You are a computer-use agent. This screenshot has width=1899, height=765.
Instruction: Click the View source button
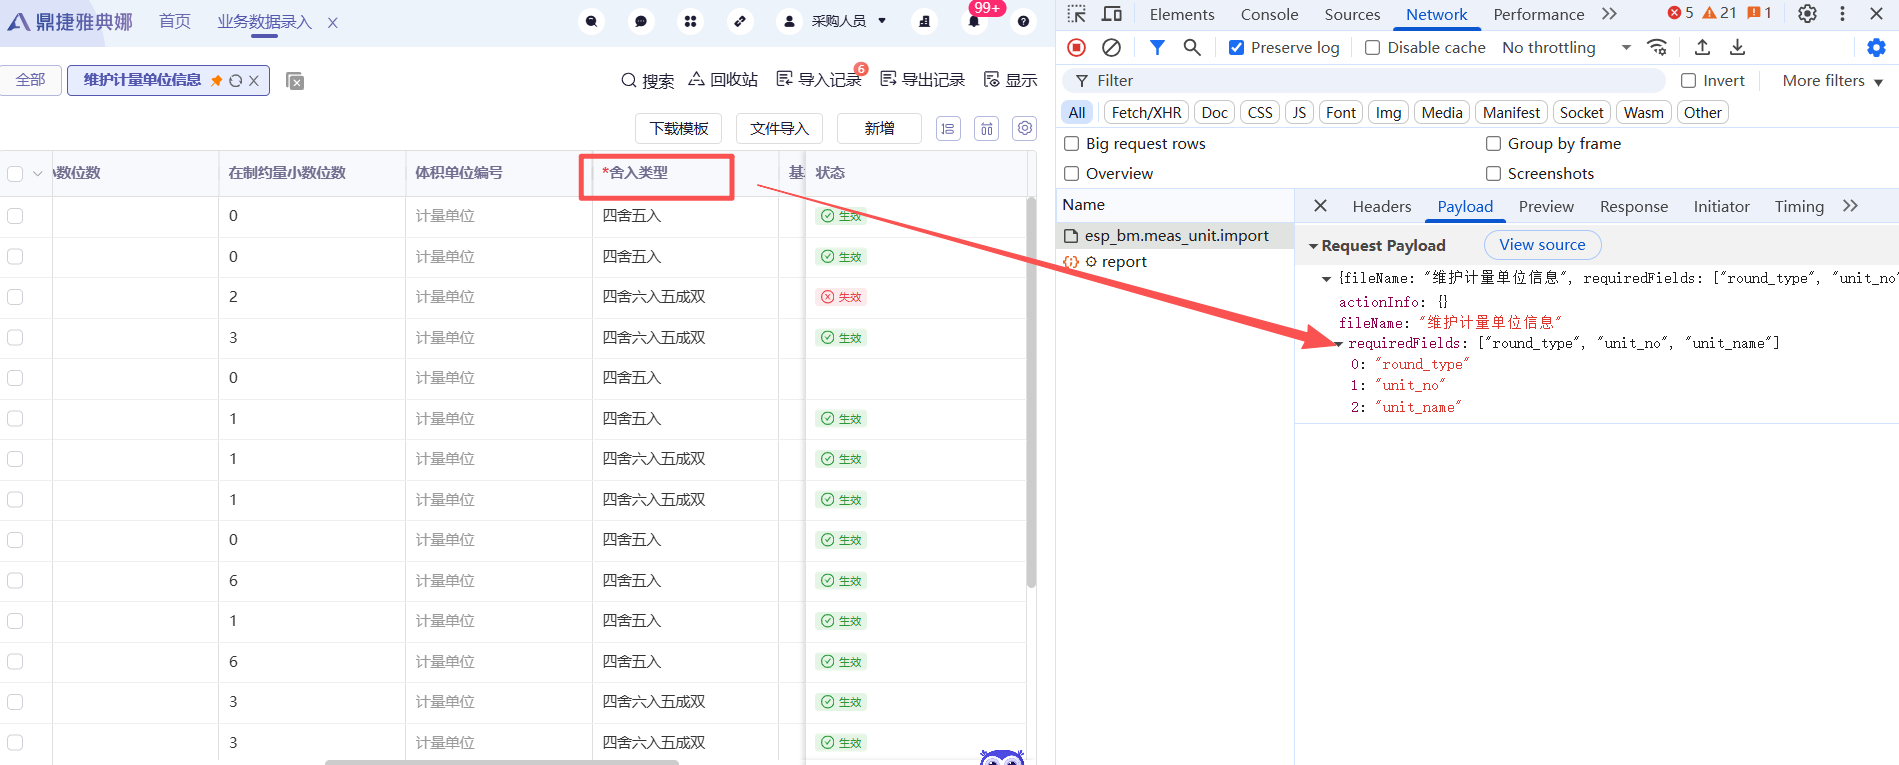click(1542, 245)
